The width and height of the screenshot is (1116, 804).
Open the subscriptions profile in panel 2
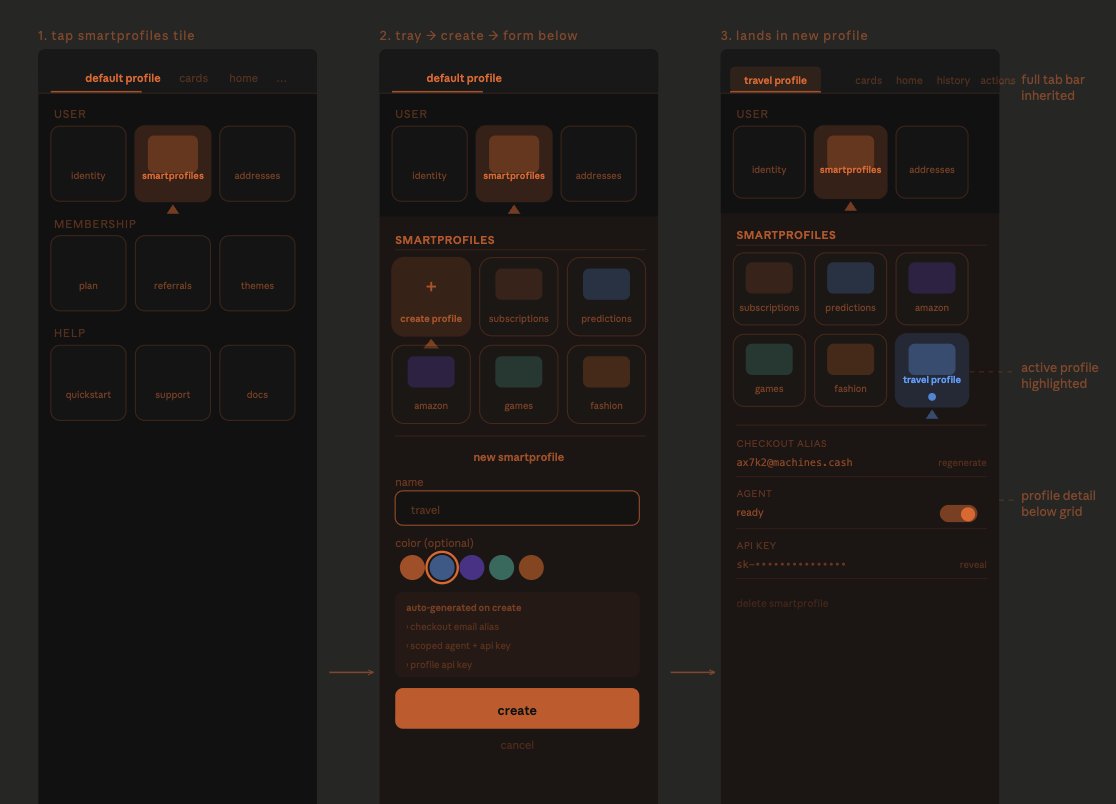(518, 297)
